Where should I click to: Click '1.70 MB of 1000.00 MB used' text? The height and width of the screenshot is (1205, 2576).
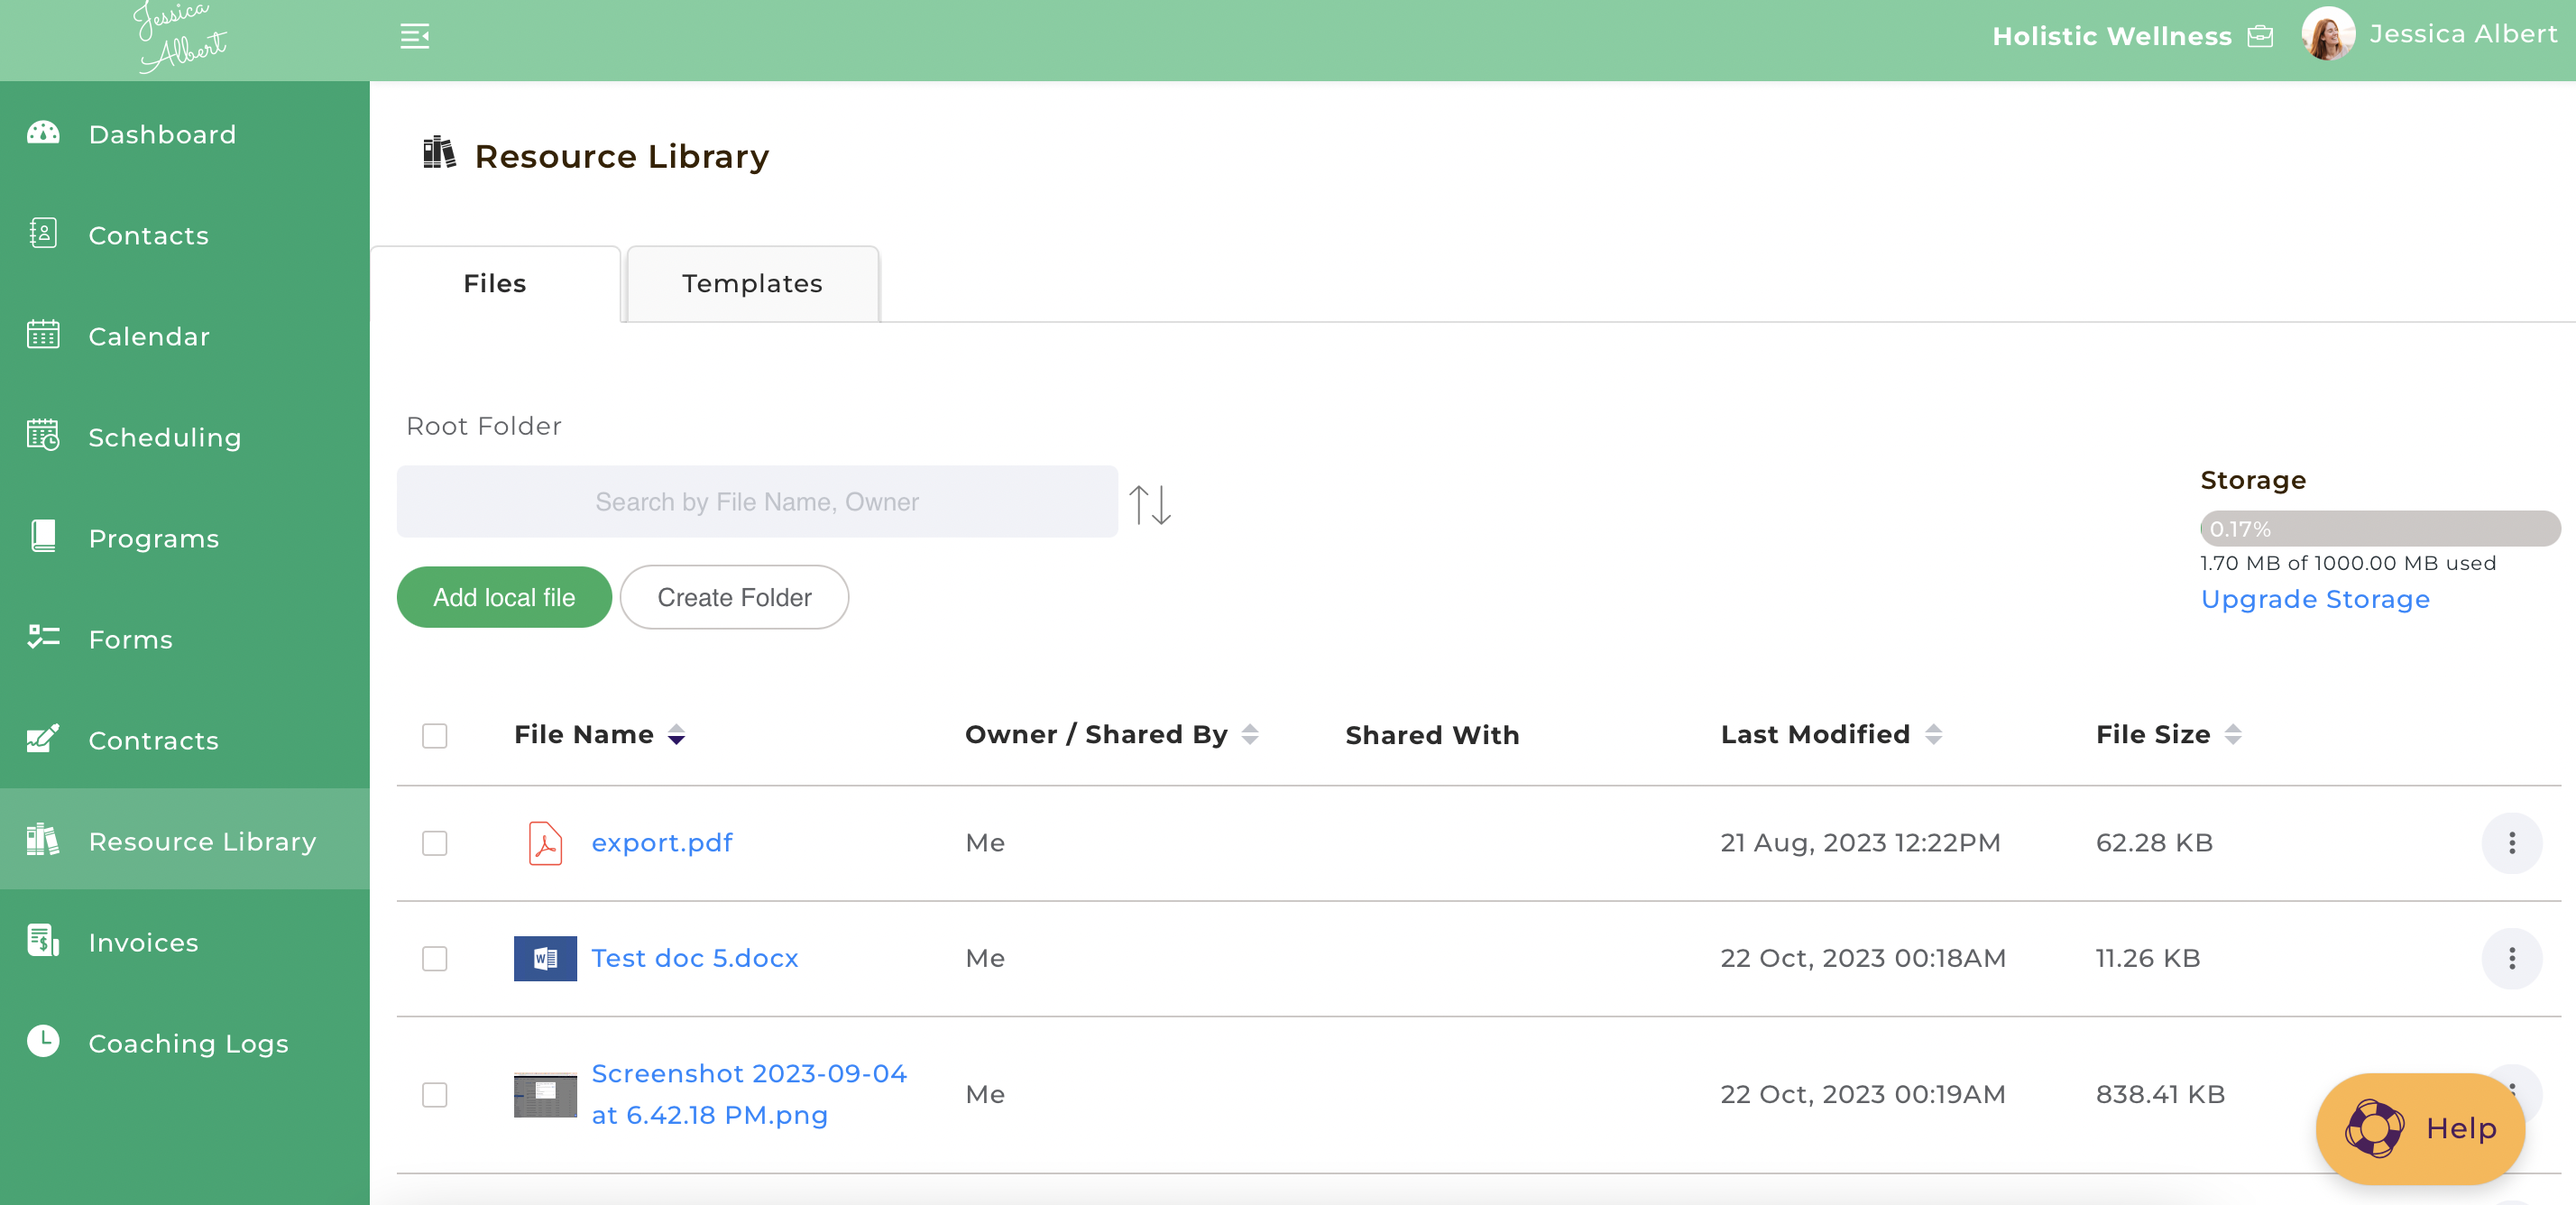click(2348, 563)
